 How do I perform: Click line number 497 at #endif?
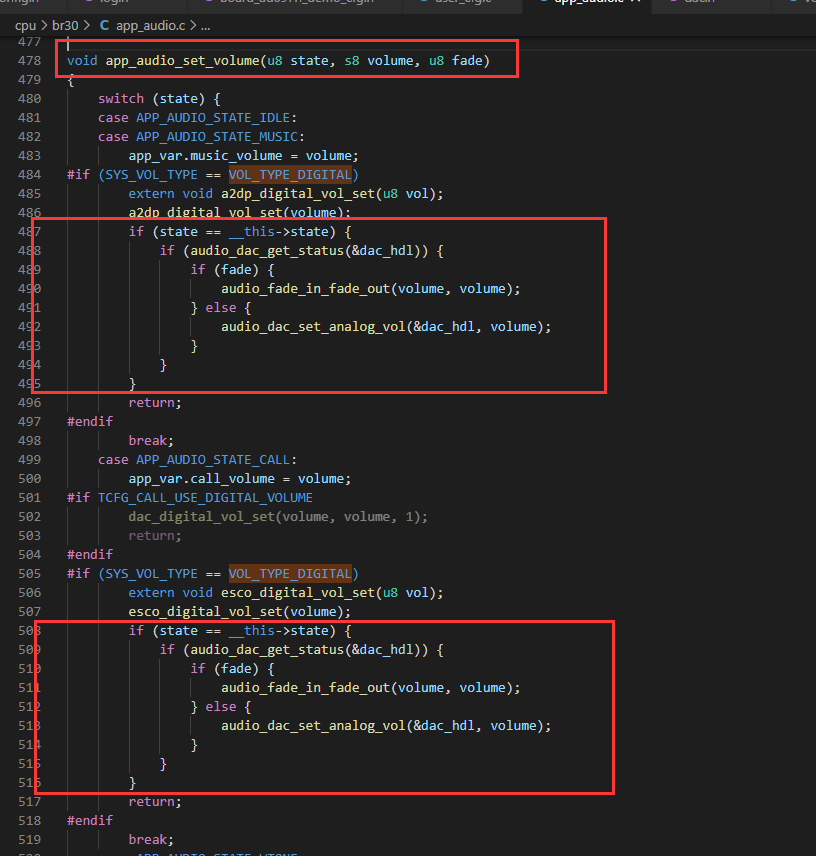pyautogui.click(x=29, y=421)
